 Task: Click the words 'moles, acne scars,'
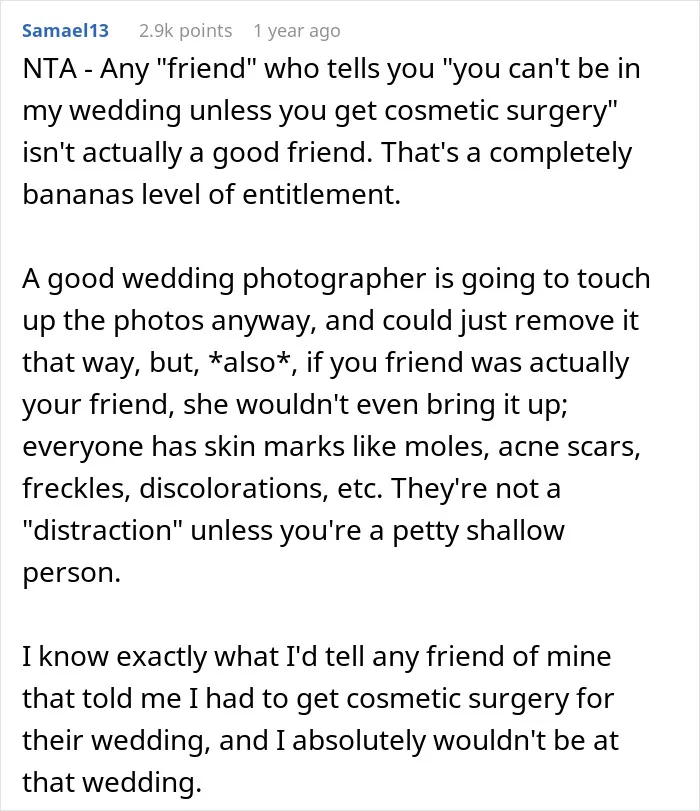tap(523, 446)
